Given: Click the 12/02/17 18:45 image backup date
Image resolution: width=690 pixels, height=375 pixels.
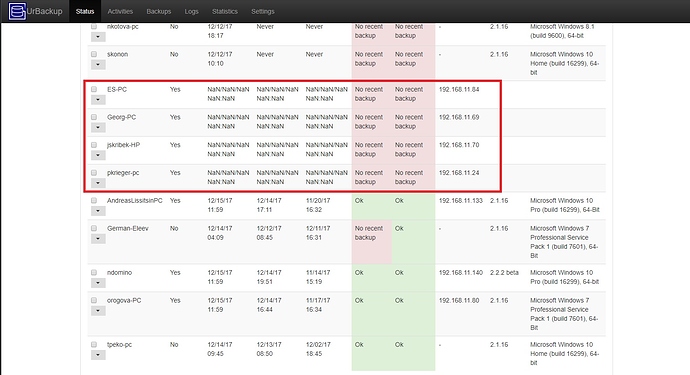Looking at the screenshot, I should [318, 349].
